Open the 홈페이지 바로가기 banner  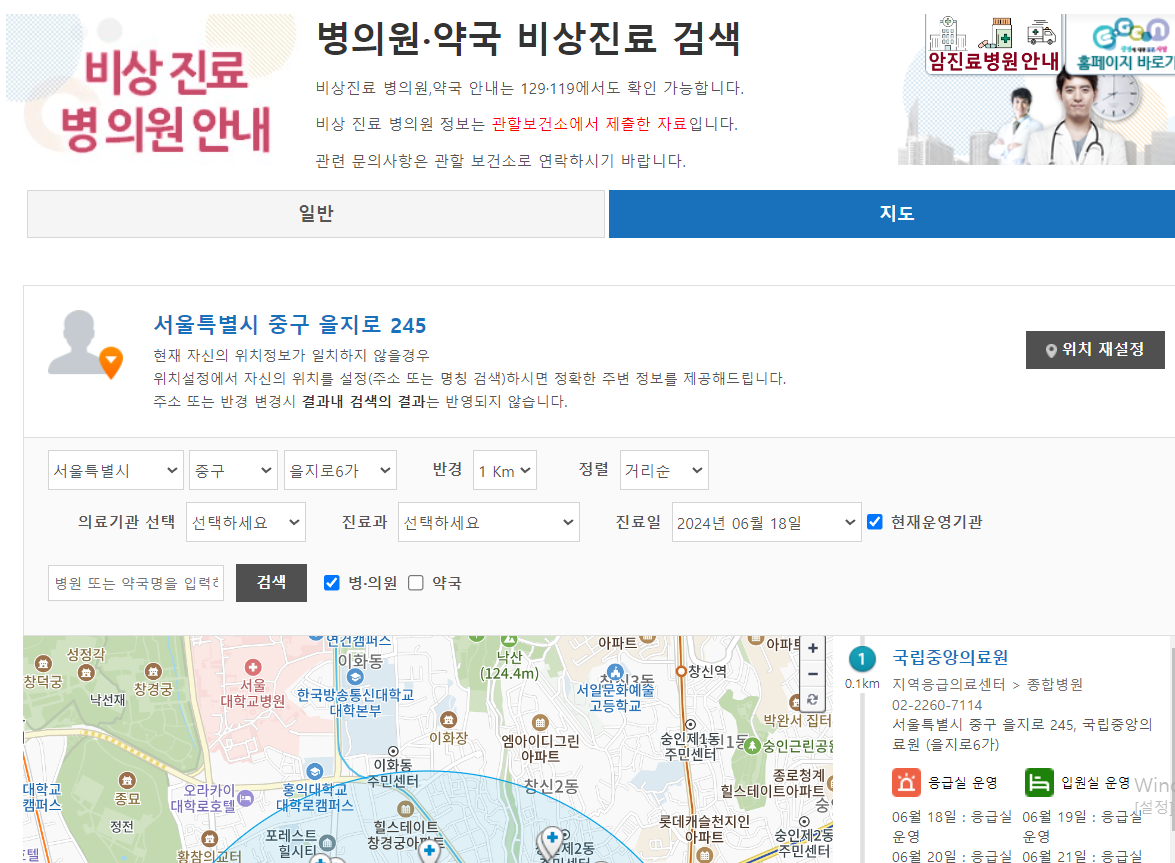(x=1122, y=44)
